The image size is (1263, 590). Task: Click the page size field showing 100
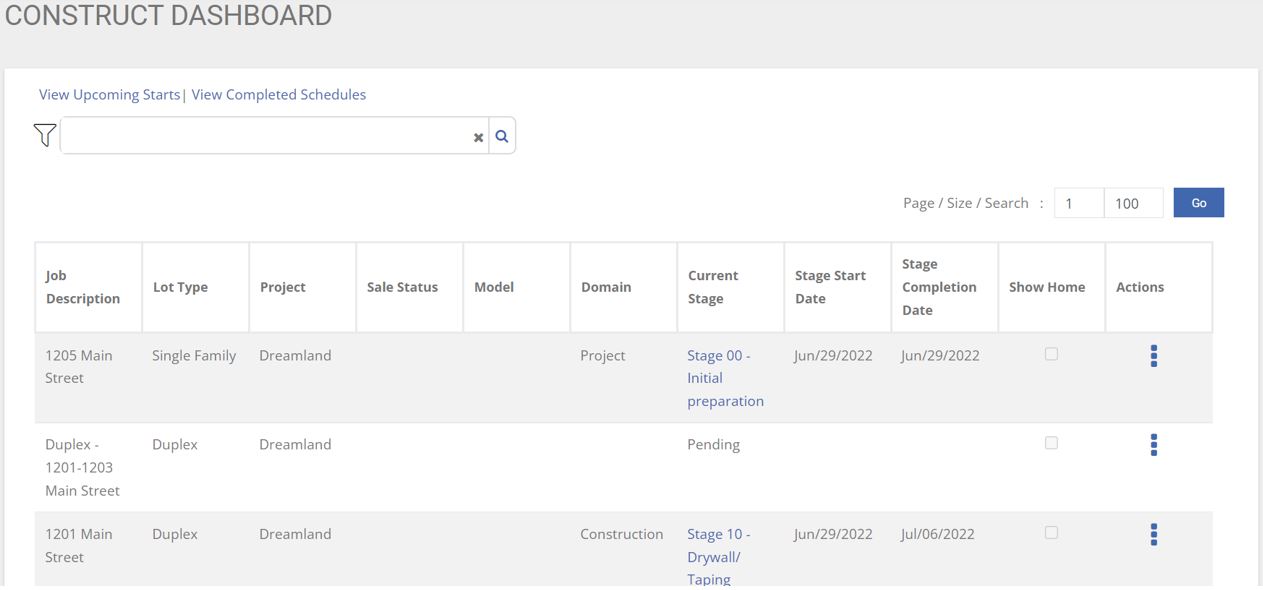[x=1133, y=203]
